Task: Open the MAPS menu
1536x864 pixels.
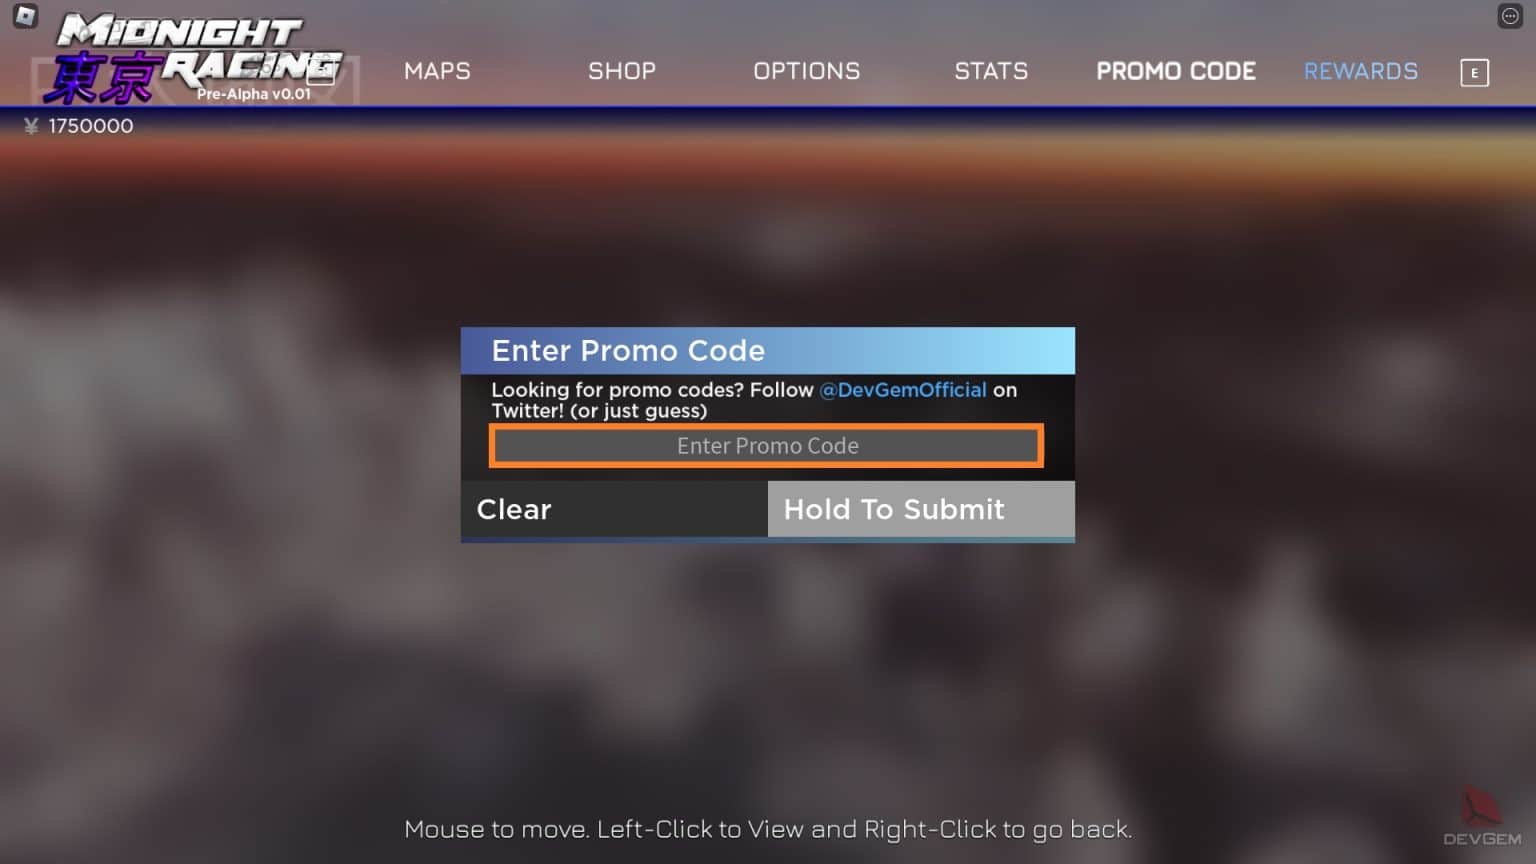Action: [437, 71]
